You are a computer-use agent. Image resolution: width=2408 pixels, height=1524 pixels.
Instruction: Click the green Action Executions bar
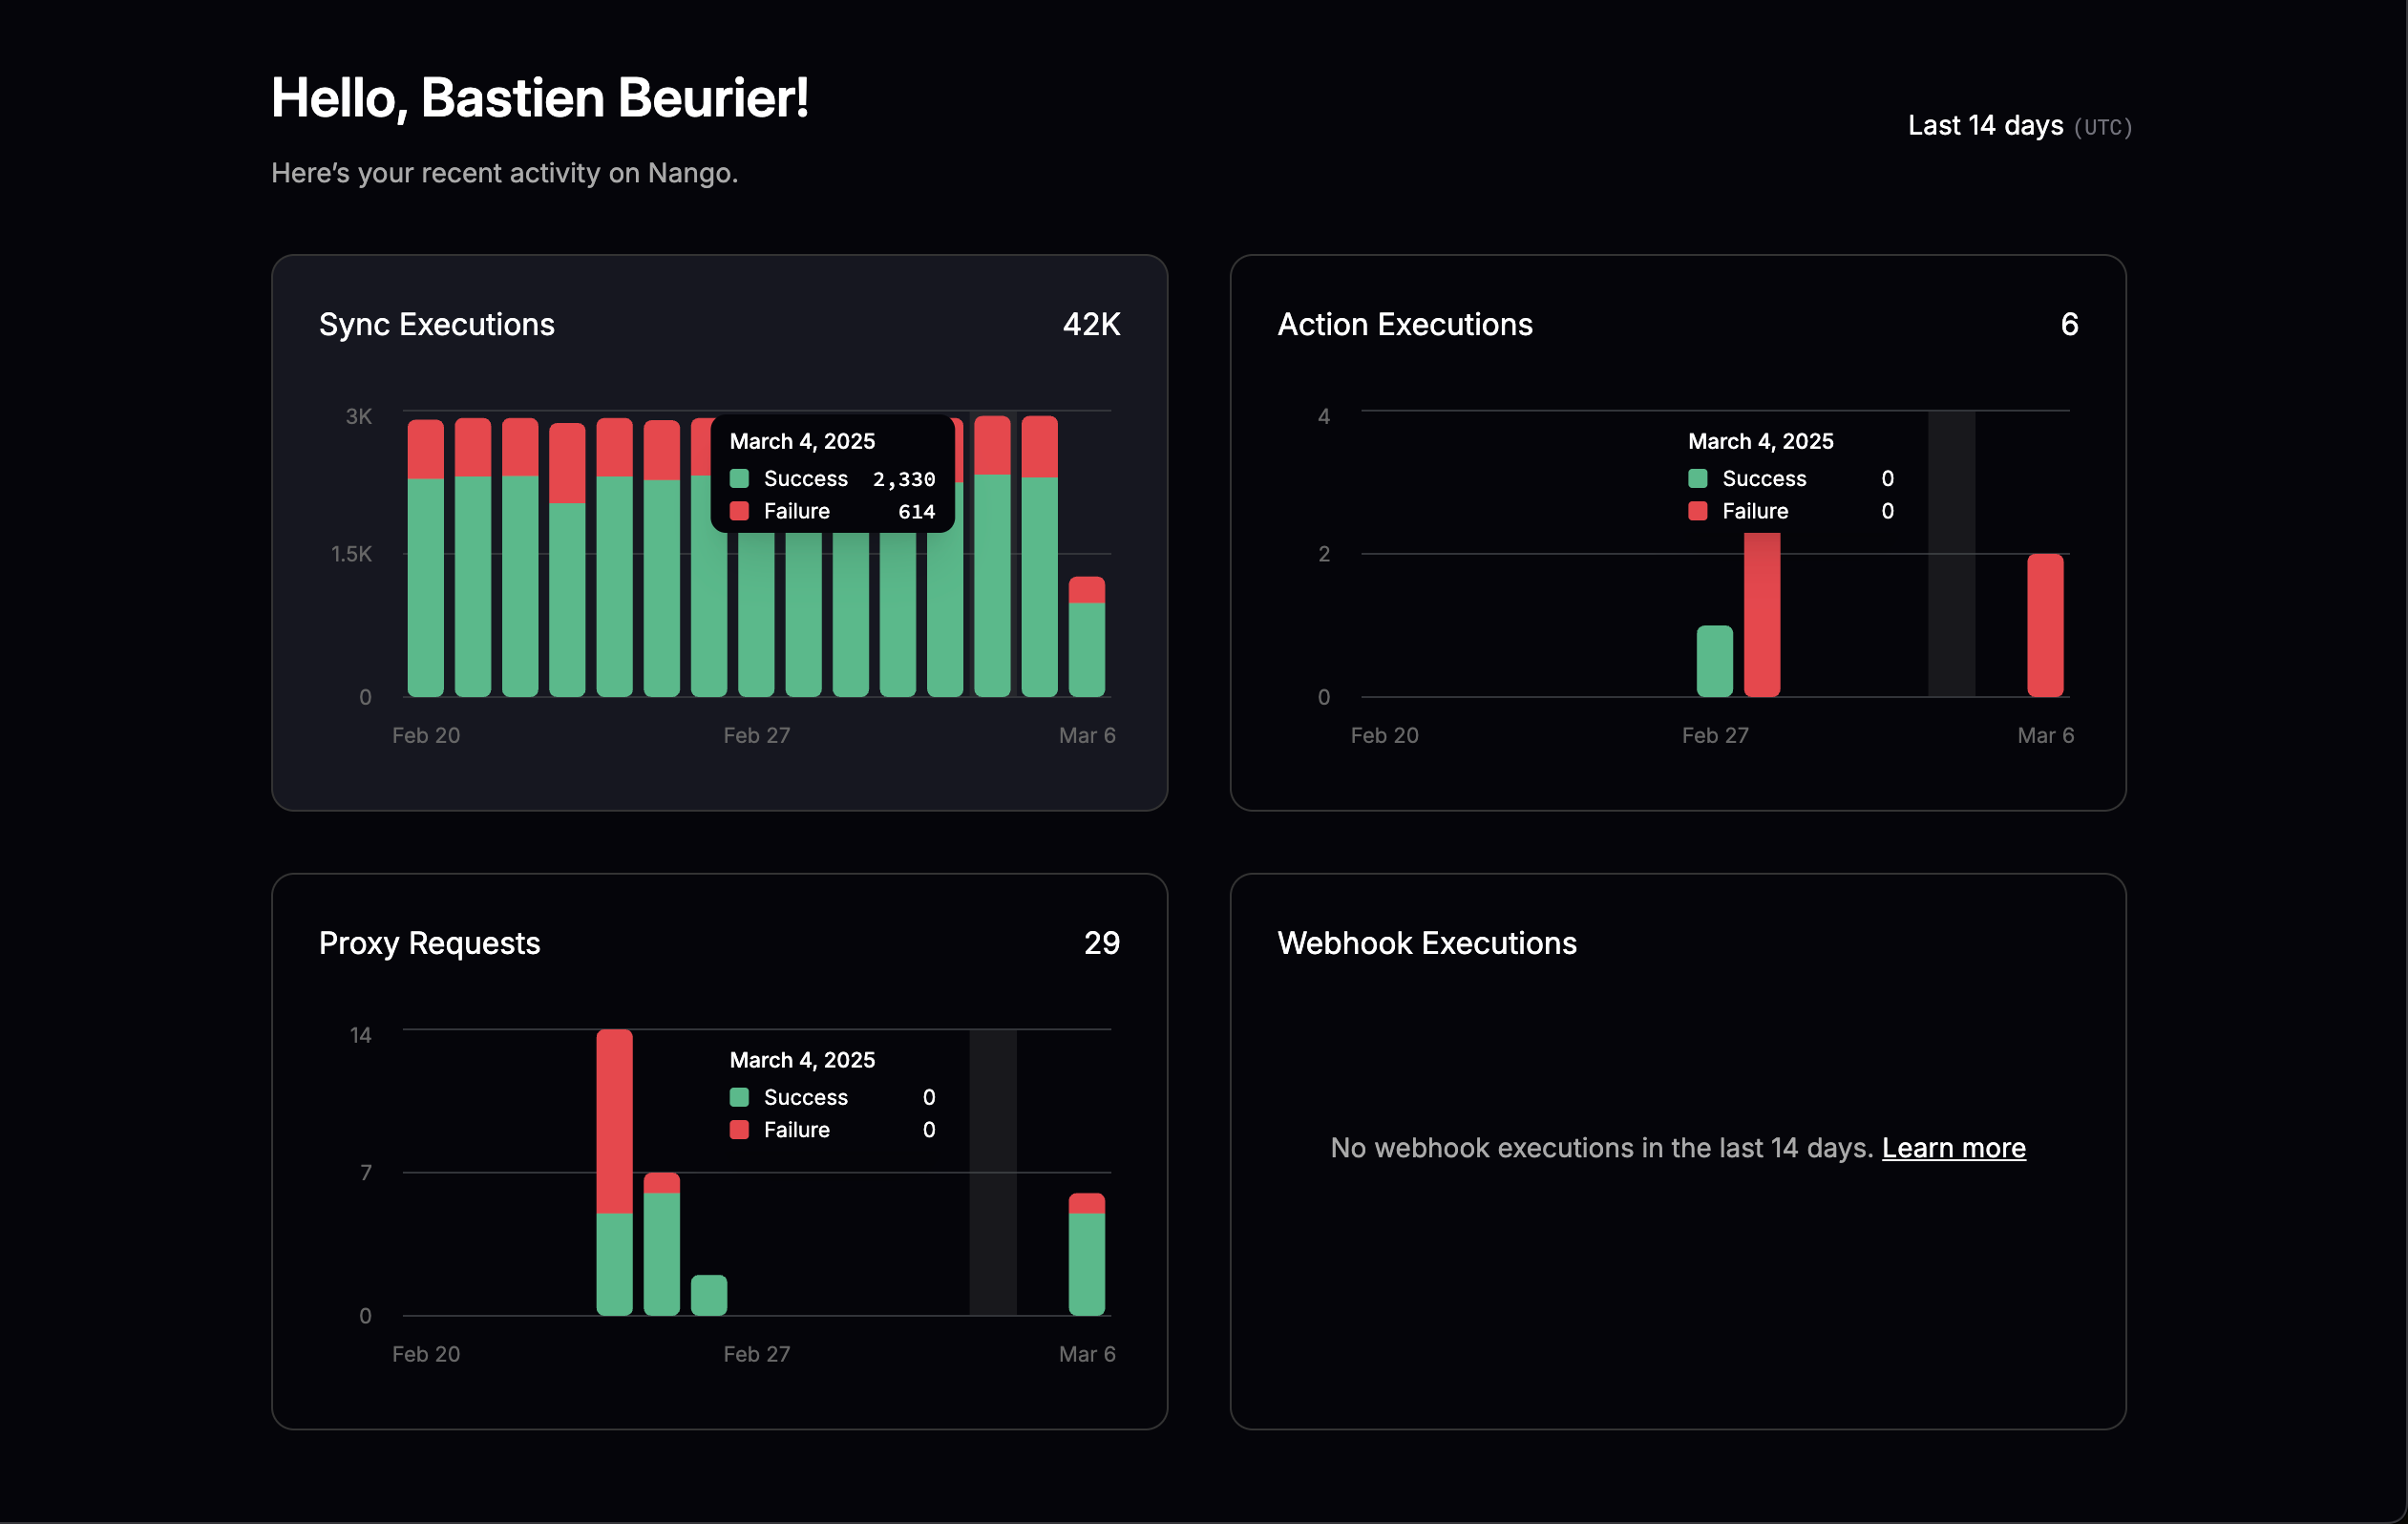tap(1714, 661)
